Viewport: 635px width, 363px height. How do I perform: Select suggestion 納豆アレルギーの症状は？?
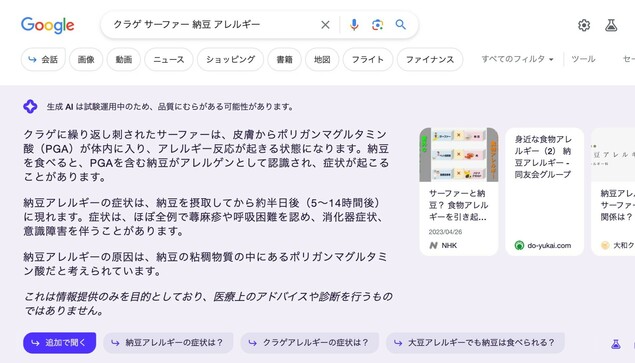coord(168,343)
